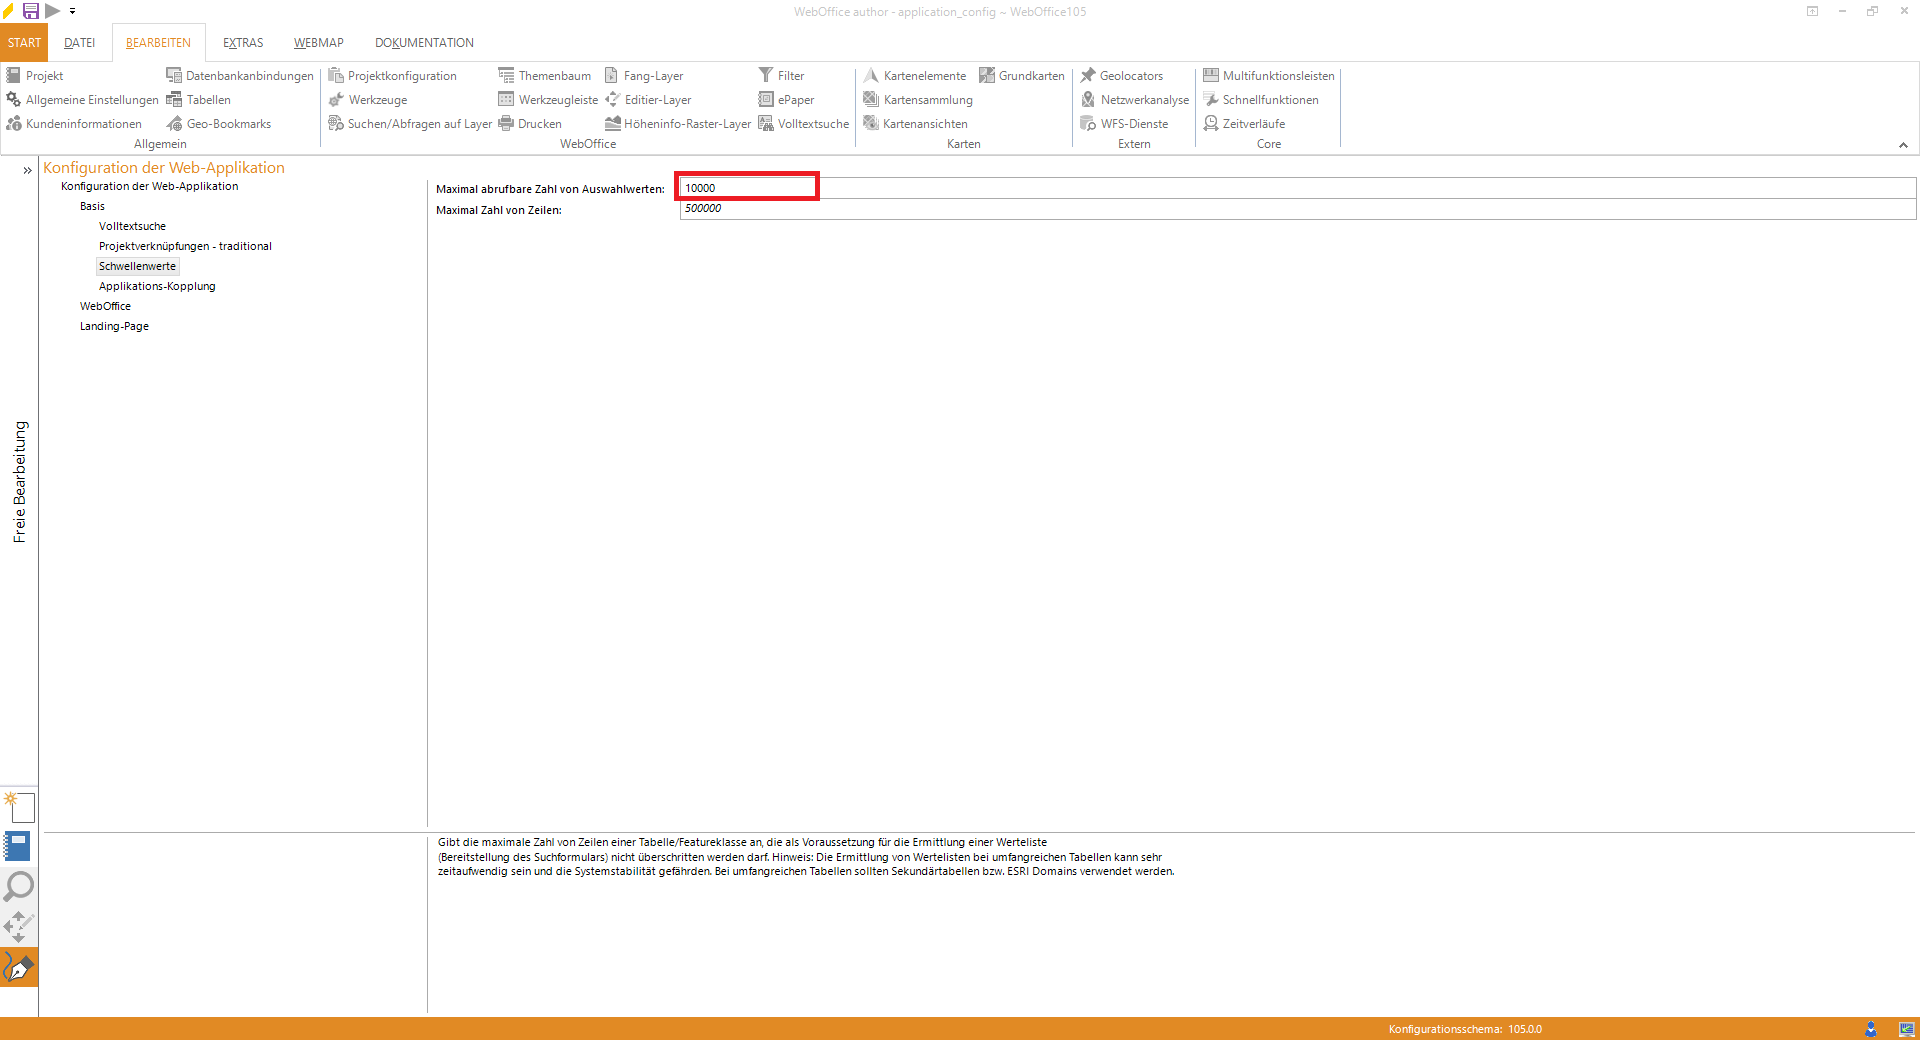Viewport: 1920px width, 1040px height.
Task: Click the Drucken ribbon item
Action: [530, 124]
